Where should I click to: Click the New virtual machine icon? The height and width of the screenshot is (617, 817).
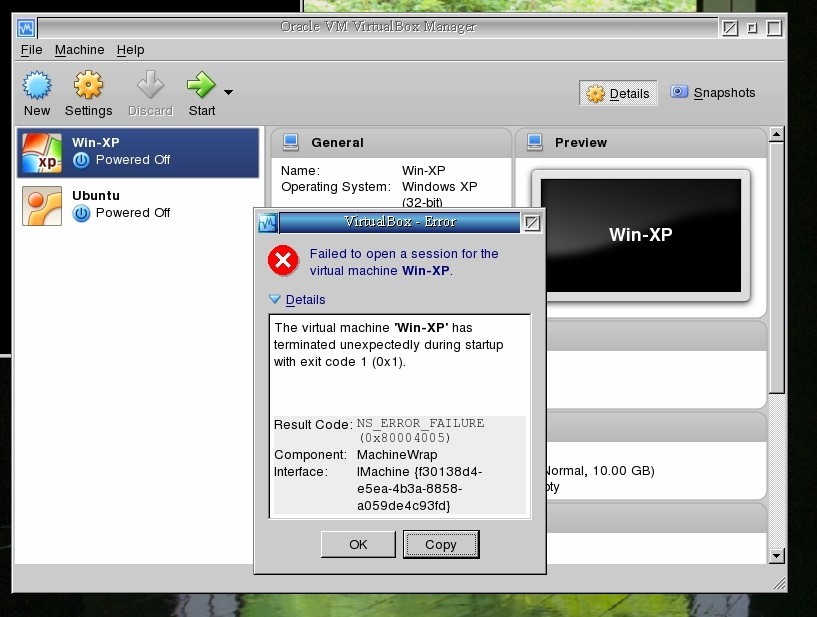37,85
